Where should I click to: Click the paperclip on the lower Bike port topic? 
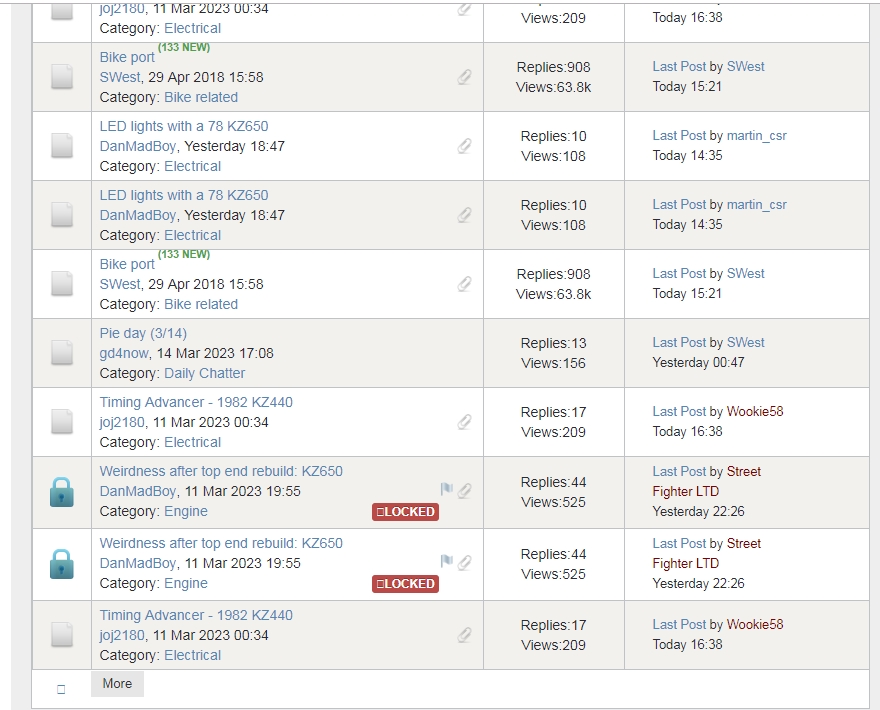(x=465, y=284)
